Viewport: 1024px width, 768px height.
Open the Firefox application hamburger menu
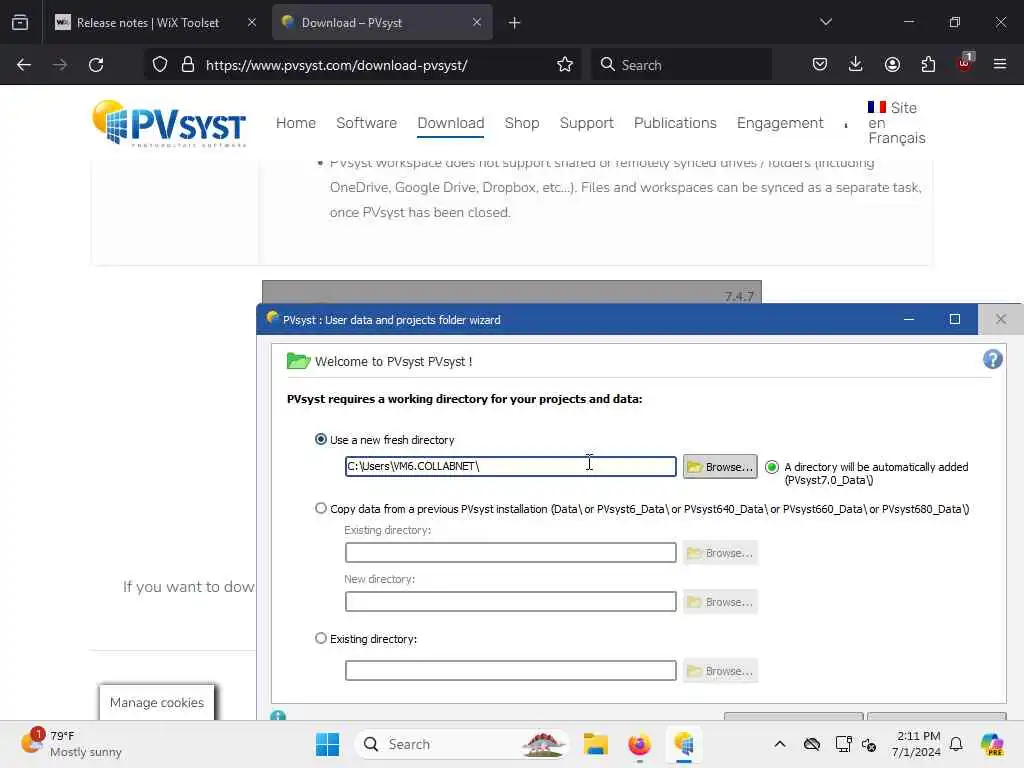pos(1000,65)
